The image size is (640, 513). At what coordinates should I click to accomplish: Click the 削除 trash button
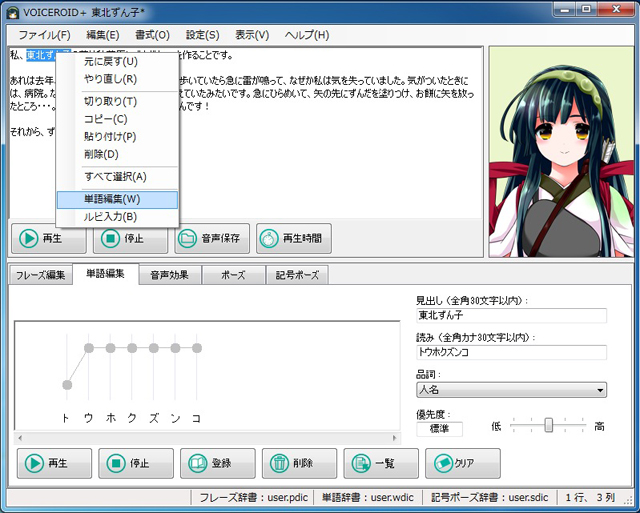click(x=299, y=463)
